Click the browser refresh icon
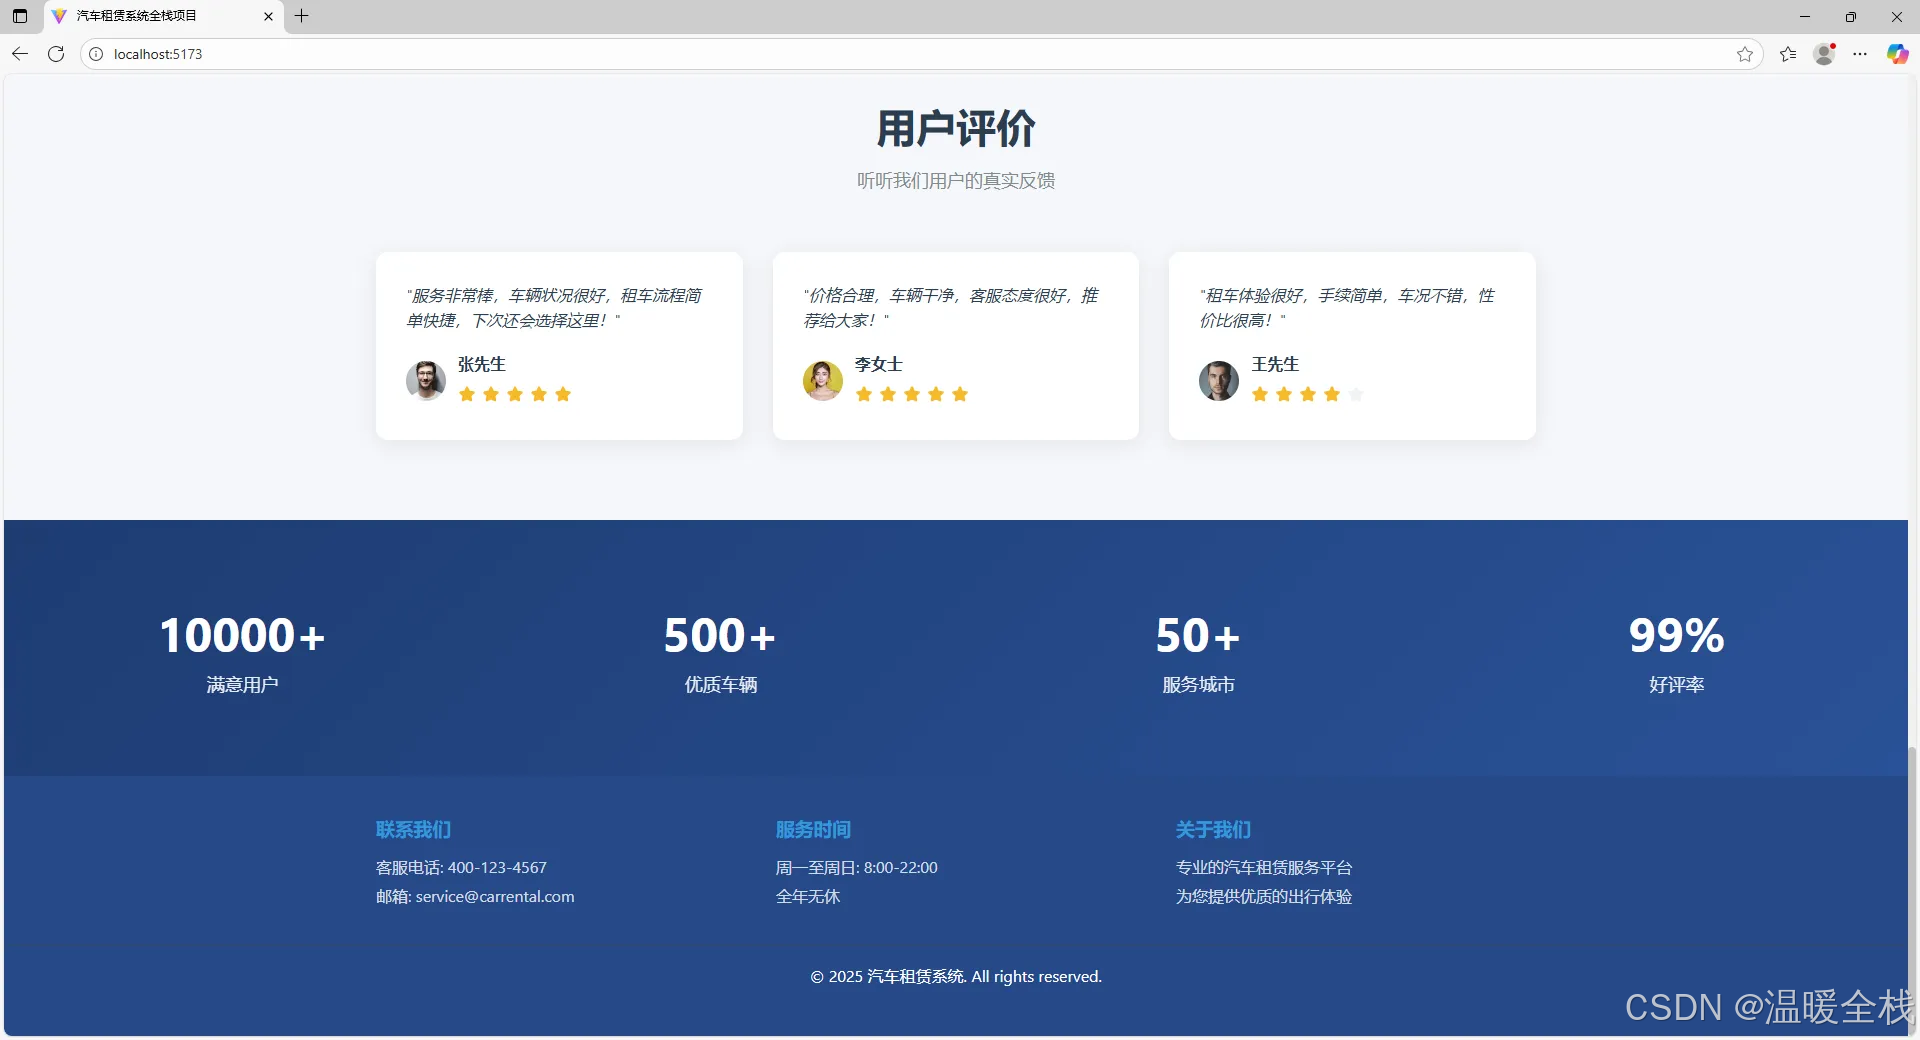 click(x=56, y=54)
